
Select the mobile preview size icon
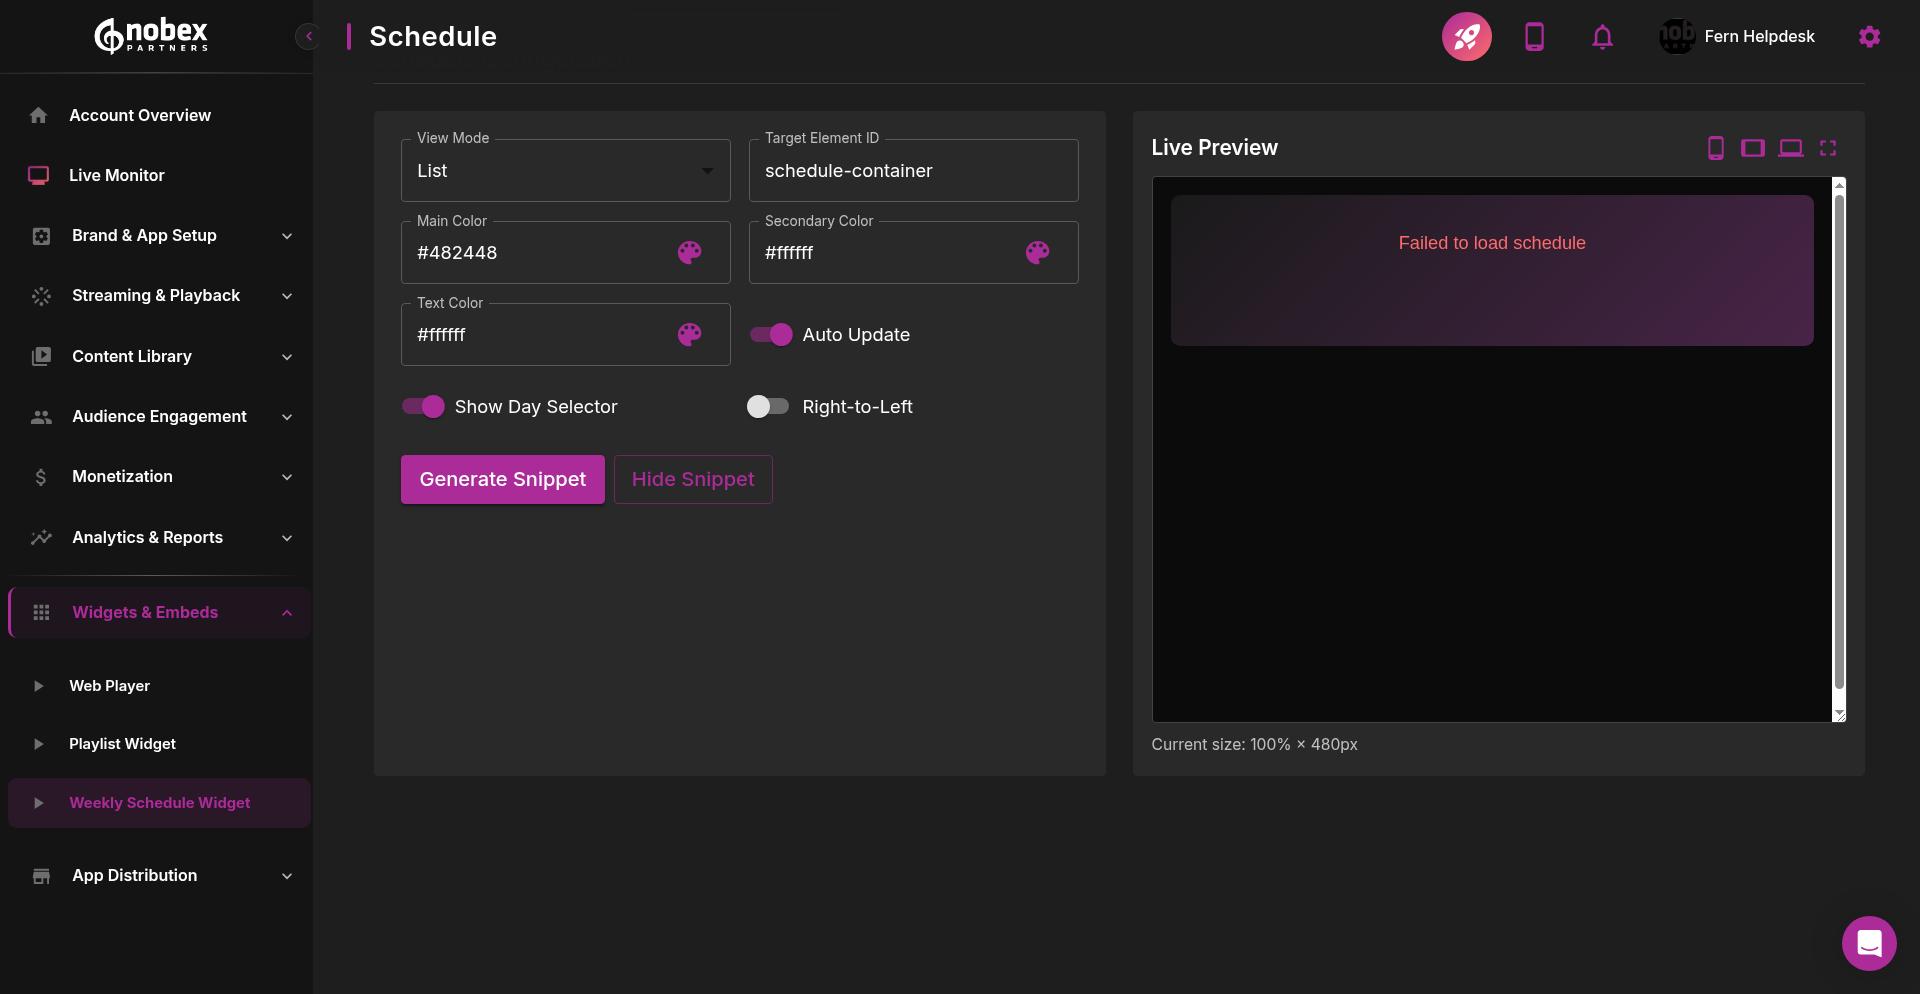1716,147
